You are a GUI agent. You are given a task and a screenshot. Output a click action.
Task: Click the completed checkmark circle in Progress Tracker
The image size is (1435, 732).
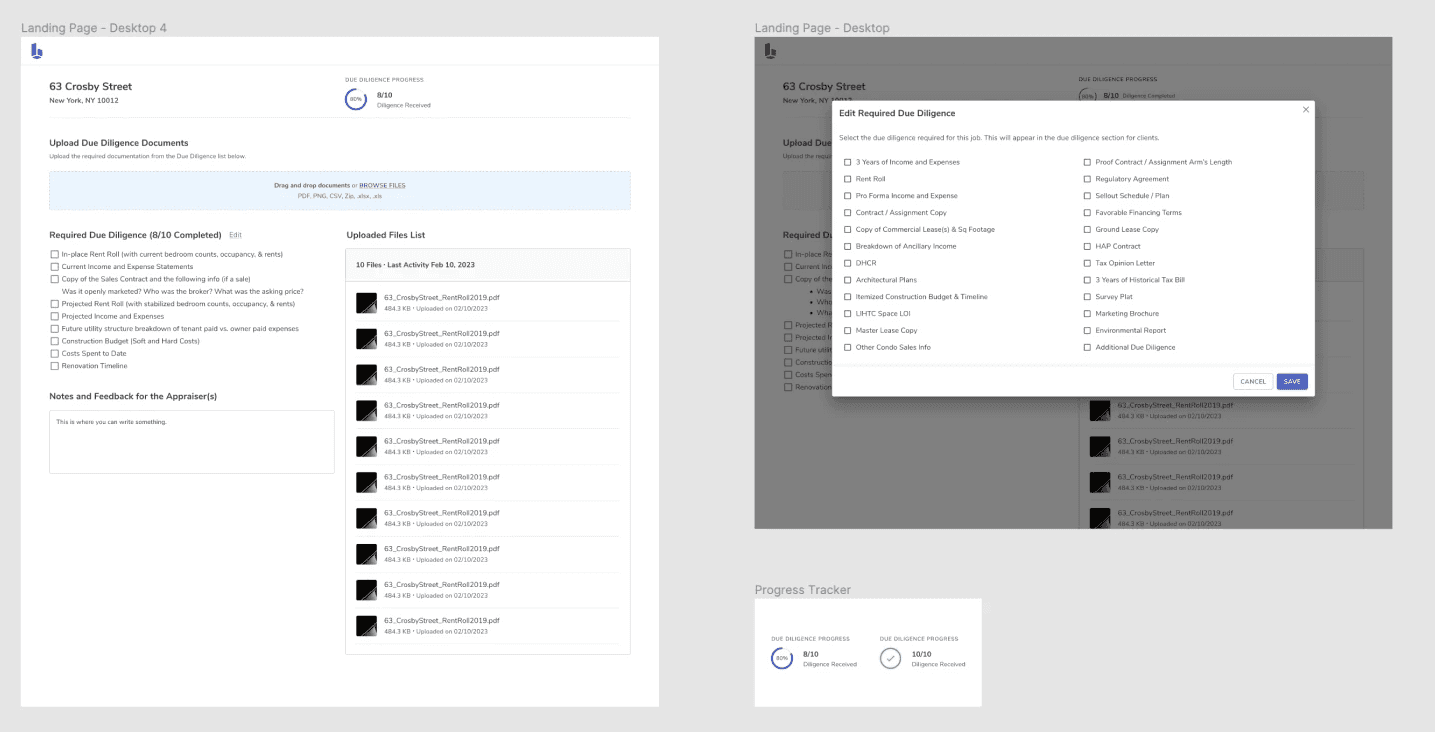click(890, 658)
